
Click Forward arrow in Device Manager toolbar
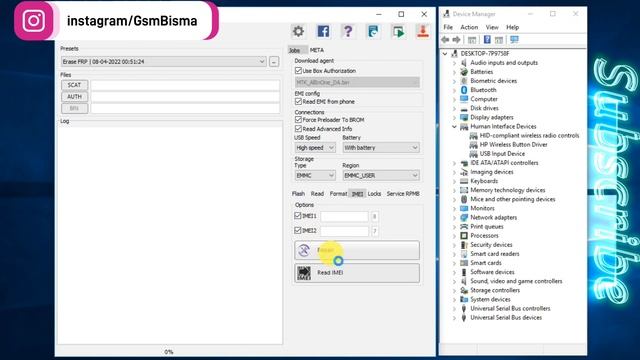[457, 40]
